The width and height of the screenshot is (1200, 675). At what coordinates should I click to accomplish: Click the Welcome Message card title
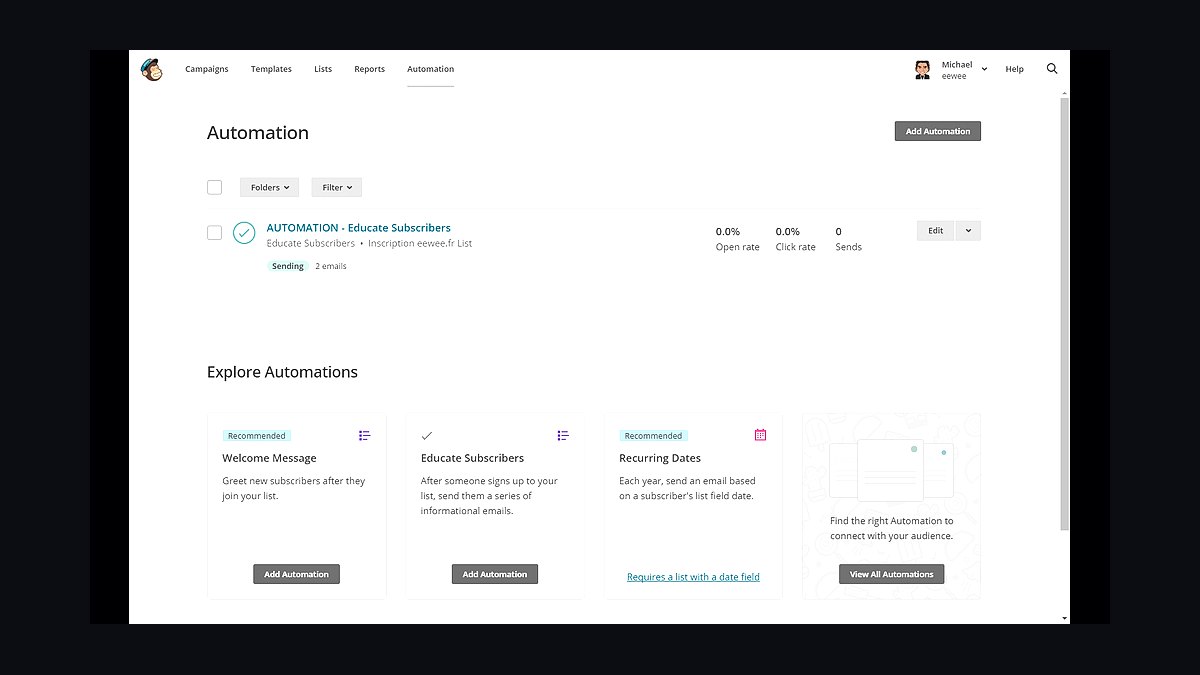click(x=269, y=458)
